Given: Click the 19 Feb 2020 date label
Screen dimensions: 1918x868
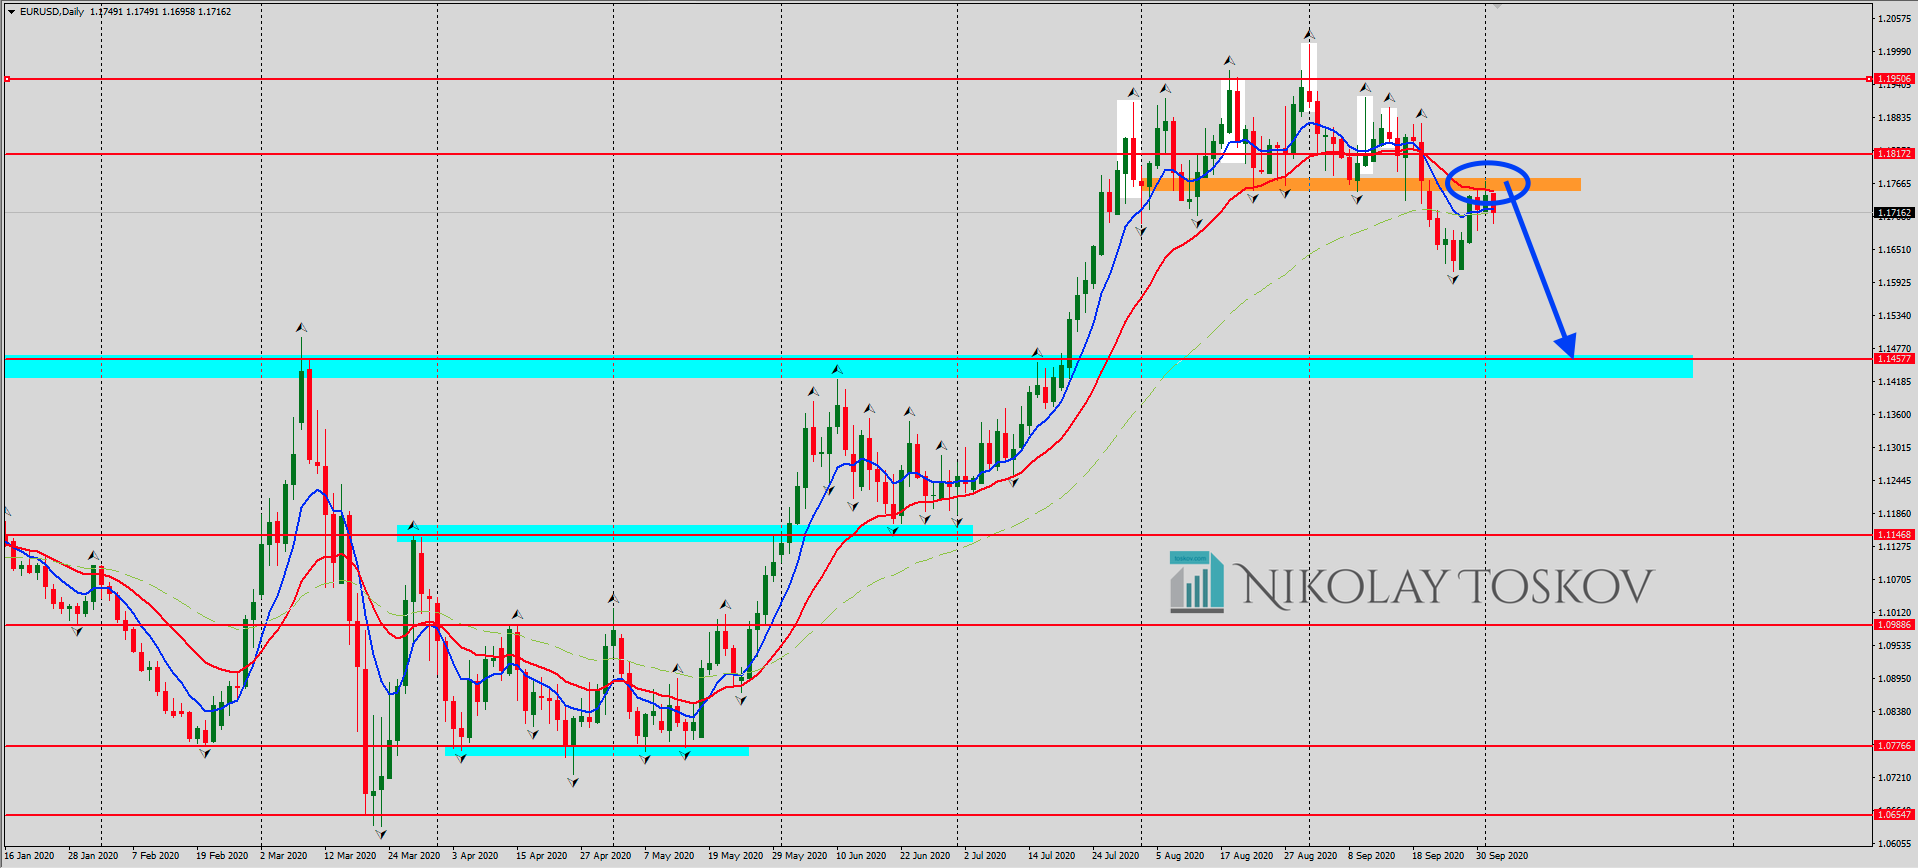Looking at the screenshot, I should (x=222, y=856).
